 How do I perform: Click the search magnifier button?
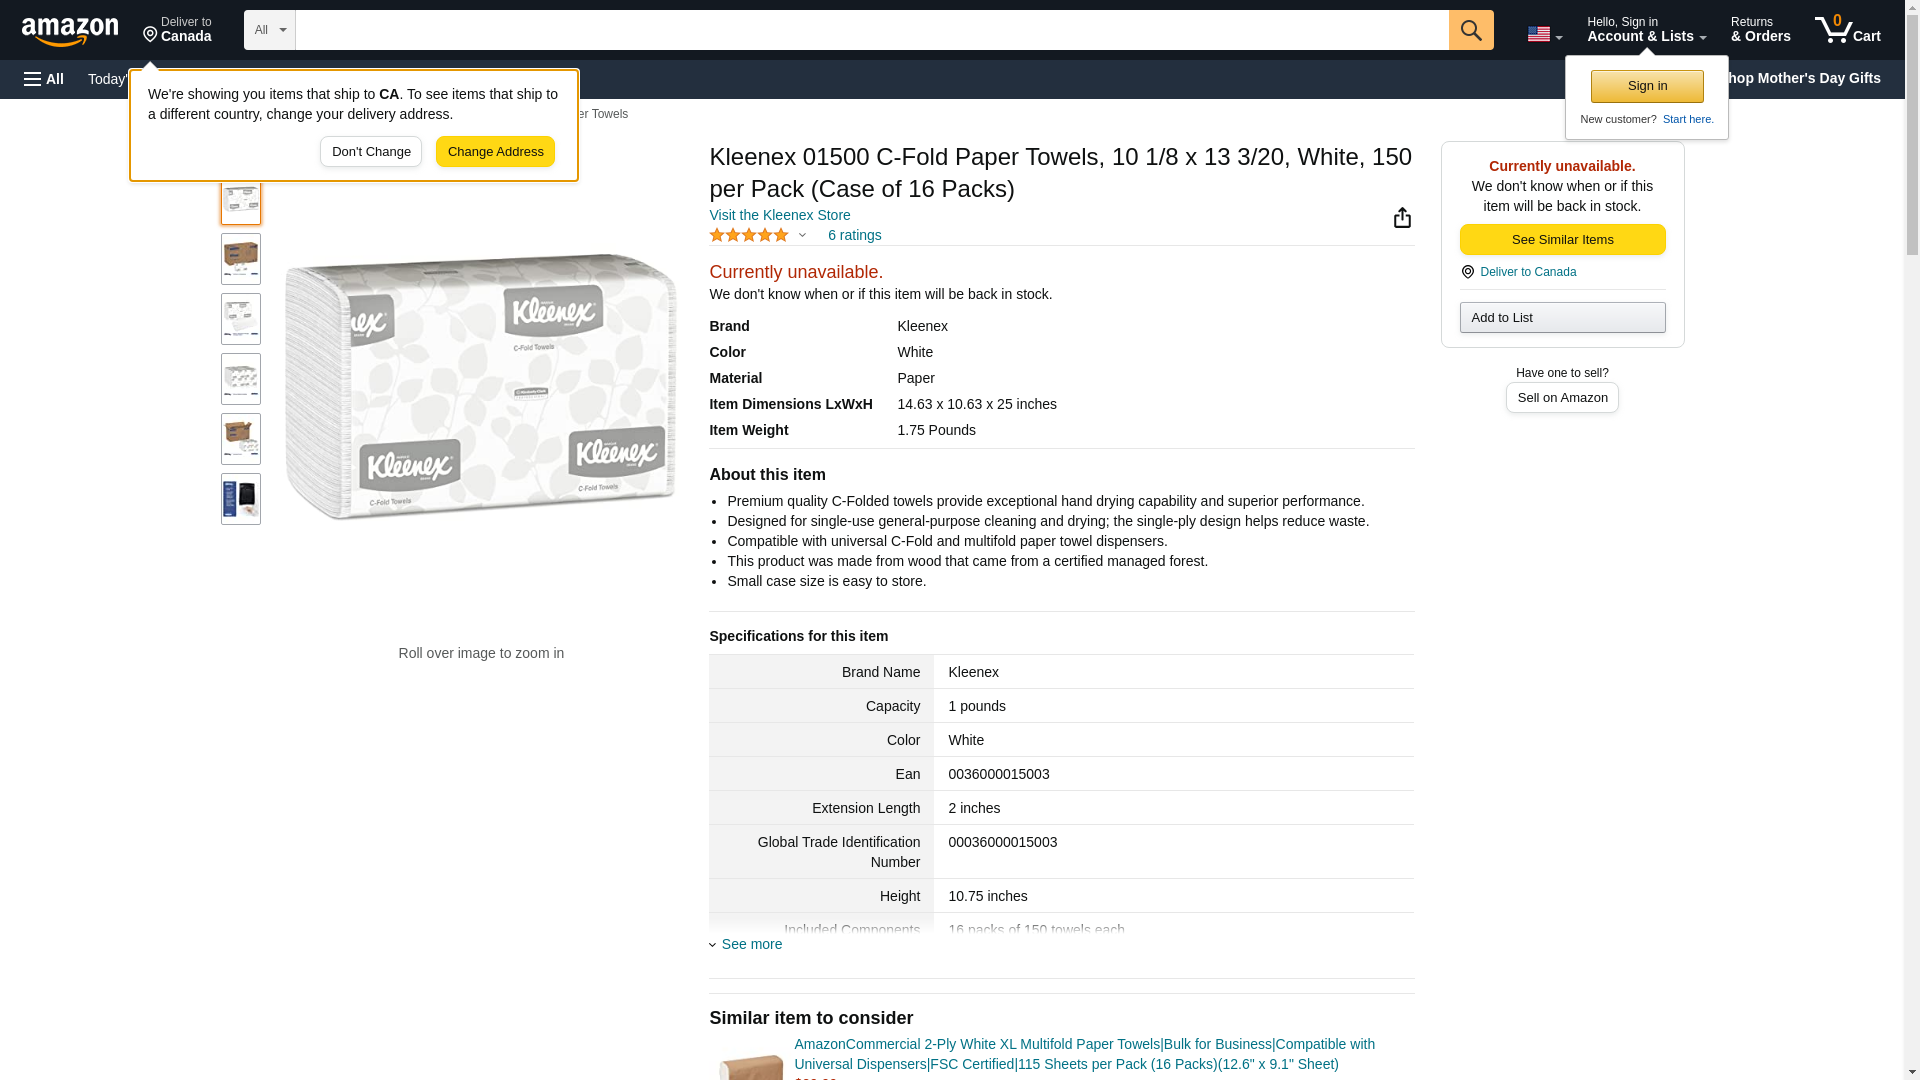coord(1470,30)
